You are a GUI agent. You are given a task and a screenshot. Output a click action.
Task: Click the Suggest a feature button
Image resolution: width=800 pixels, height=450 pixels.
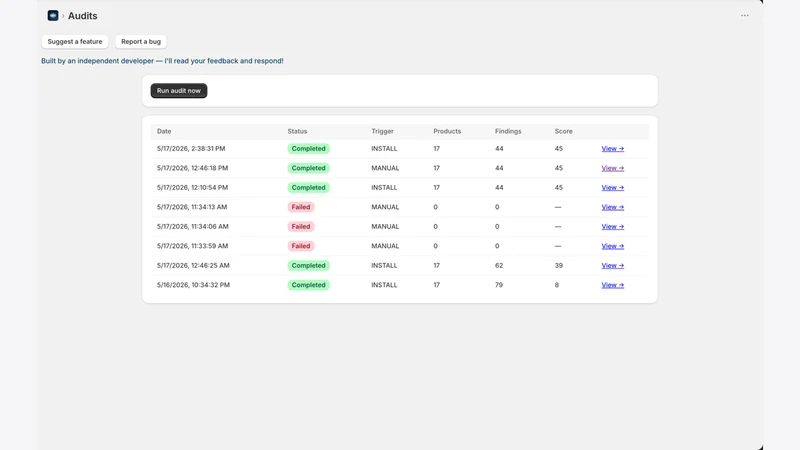[x=74, y=42]
